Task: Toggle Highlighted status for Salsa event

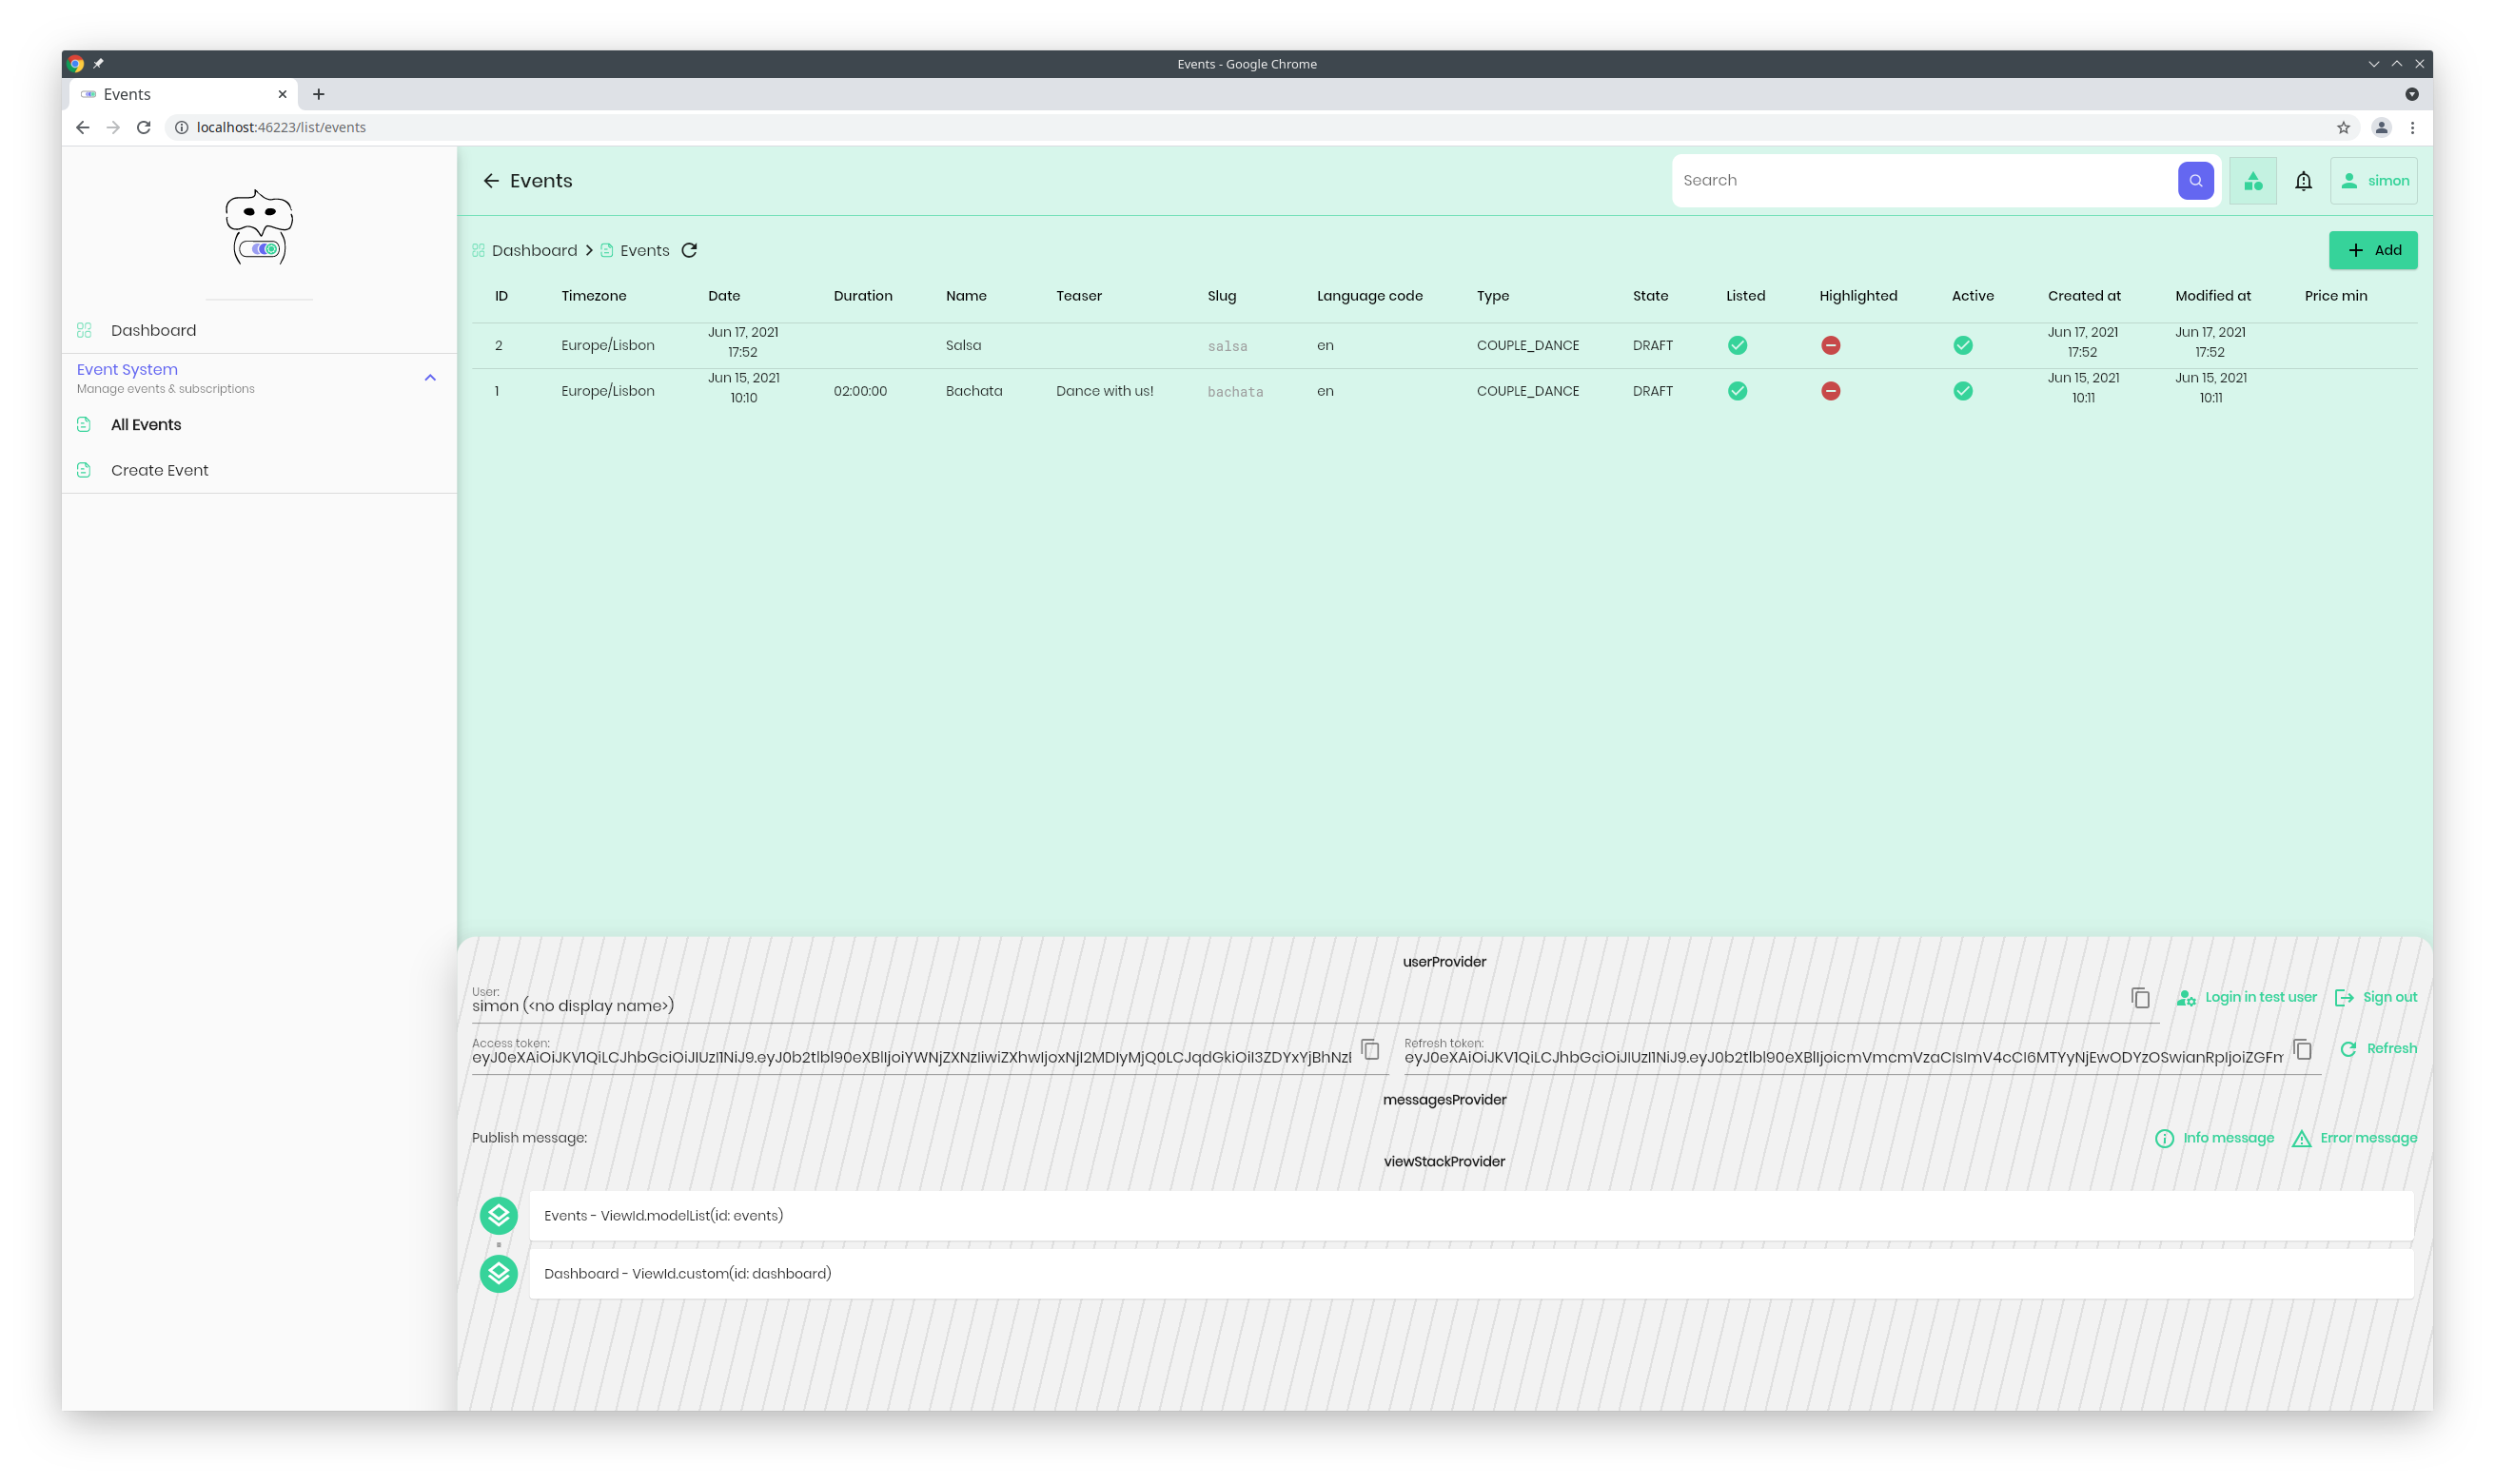Action: tap(1831, 344)
